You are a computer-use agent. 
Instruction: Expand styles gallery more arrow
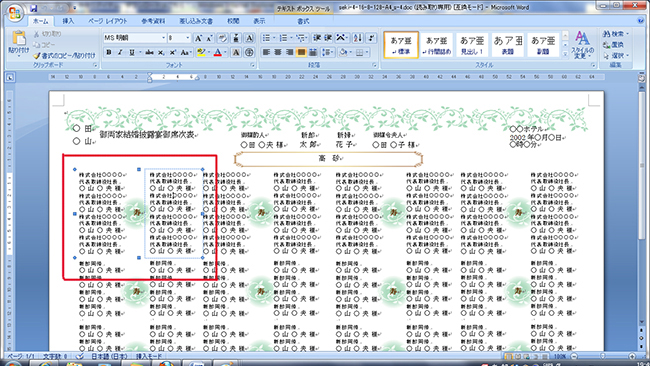tap(565, 54)
